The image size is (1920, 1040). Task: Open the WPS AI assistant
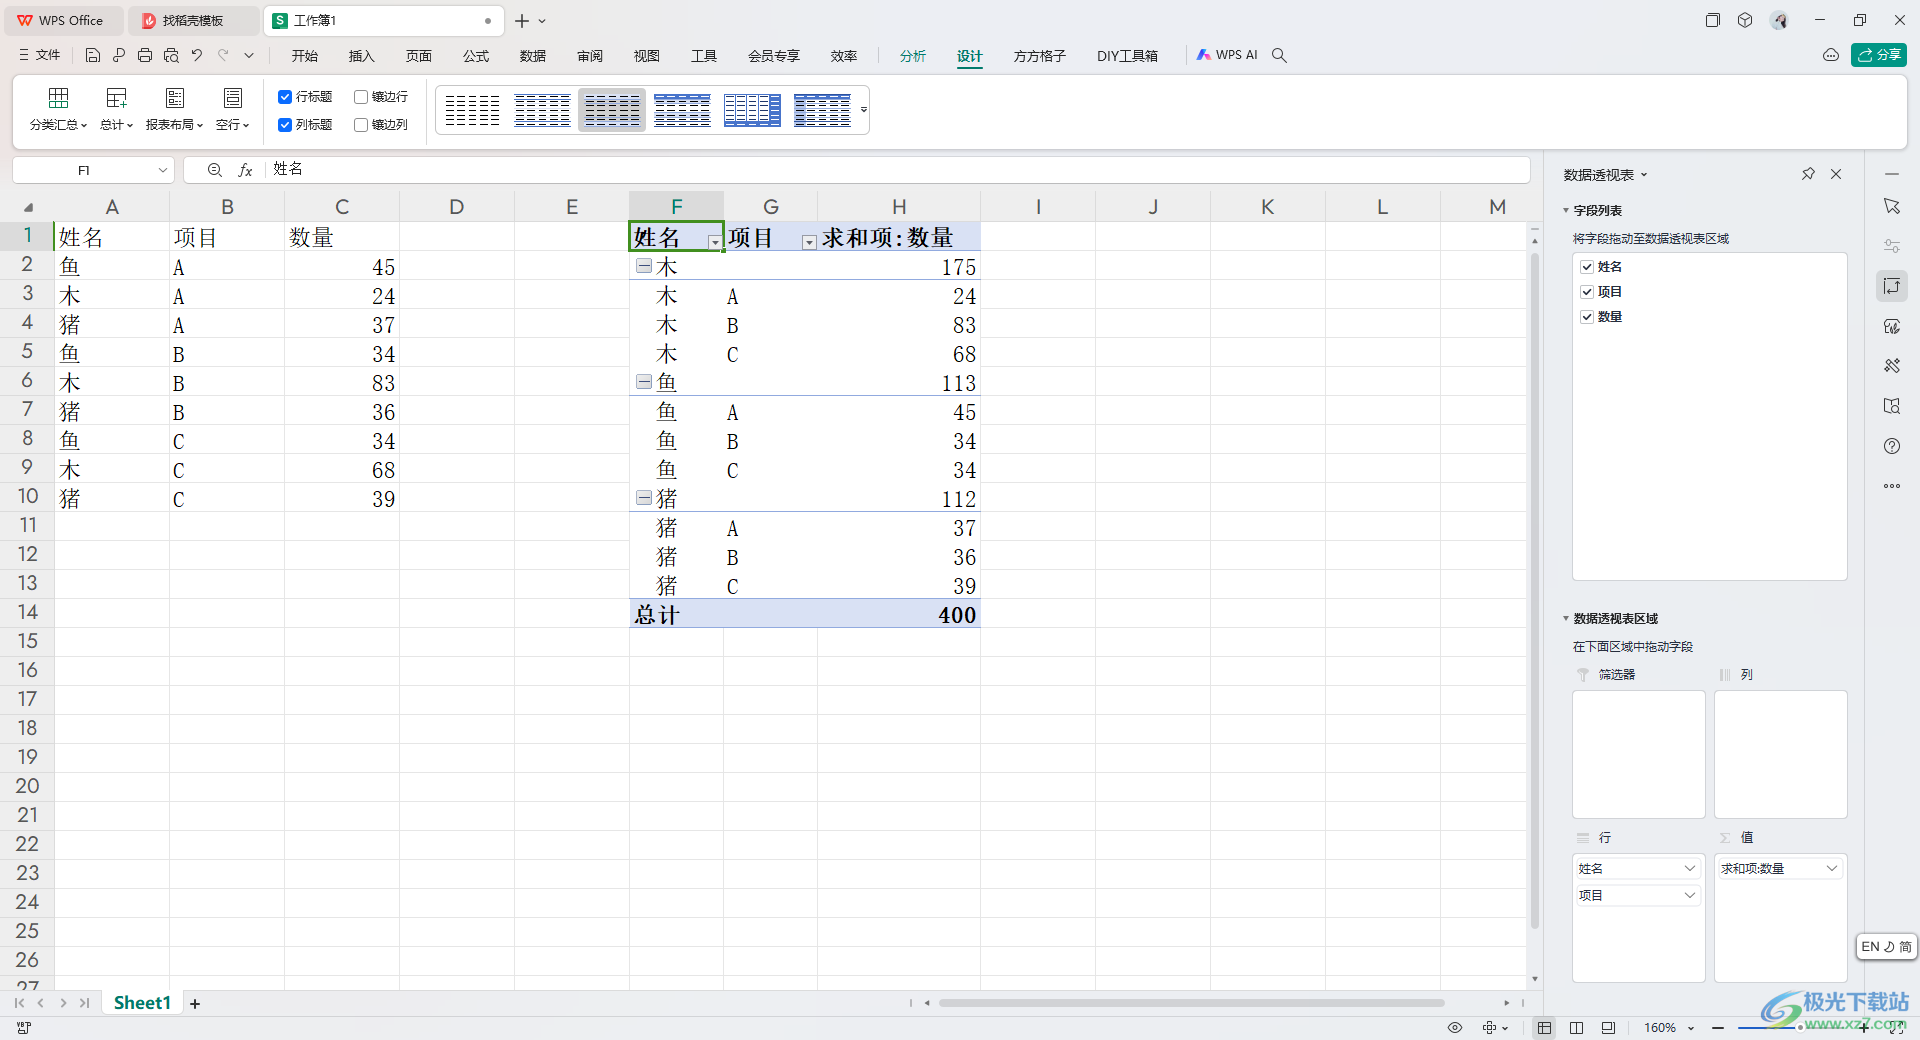coord(1227,56)
